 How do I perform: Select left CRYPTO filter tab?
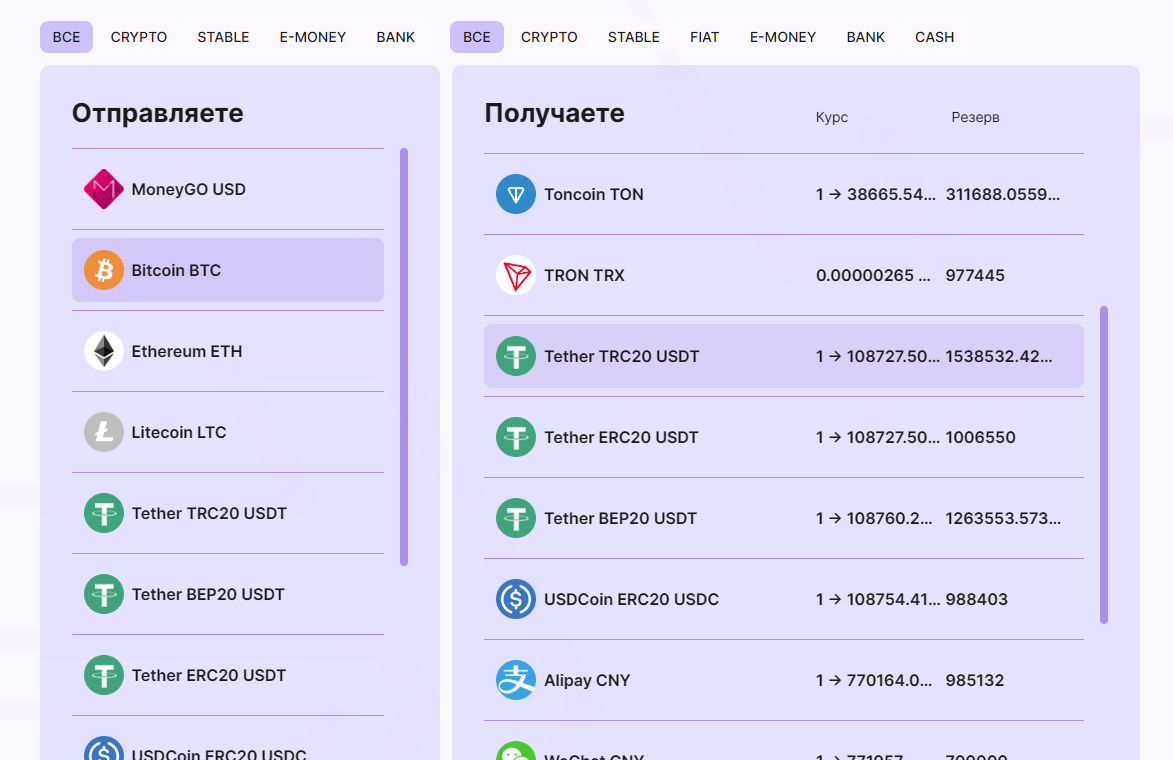click(x=139, y=37)
